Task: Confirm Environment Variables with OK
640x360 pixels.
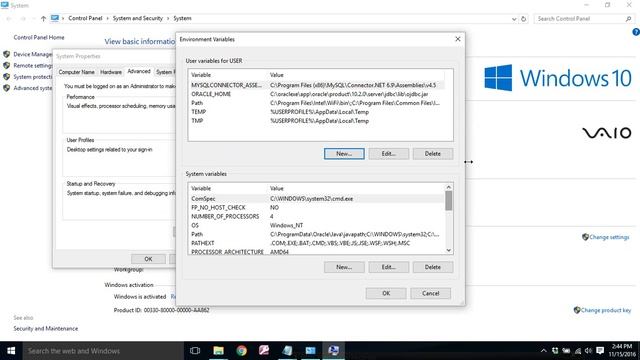Action: (386, 293)
